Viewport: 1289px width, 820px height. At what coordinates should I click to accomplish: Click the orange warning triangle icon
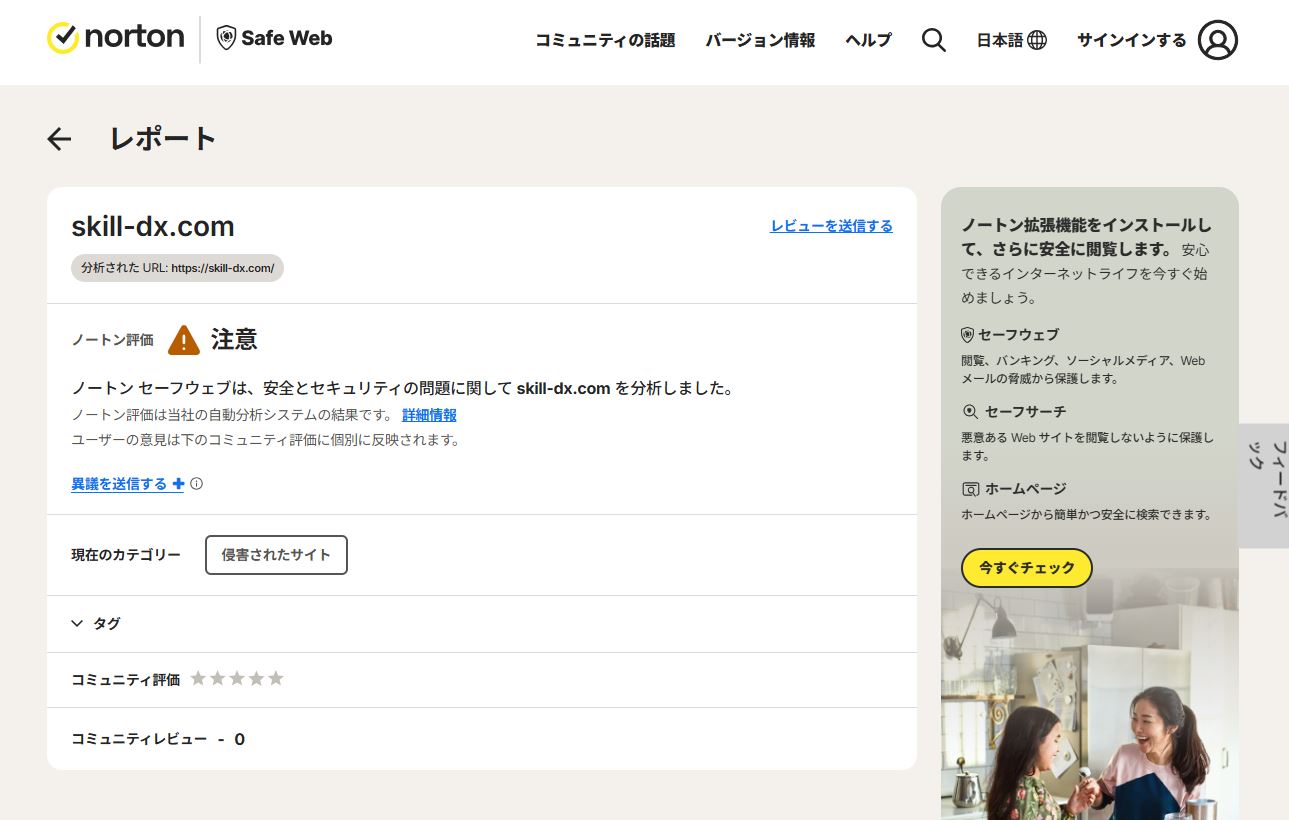pos(184,340)
